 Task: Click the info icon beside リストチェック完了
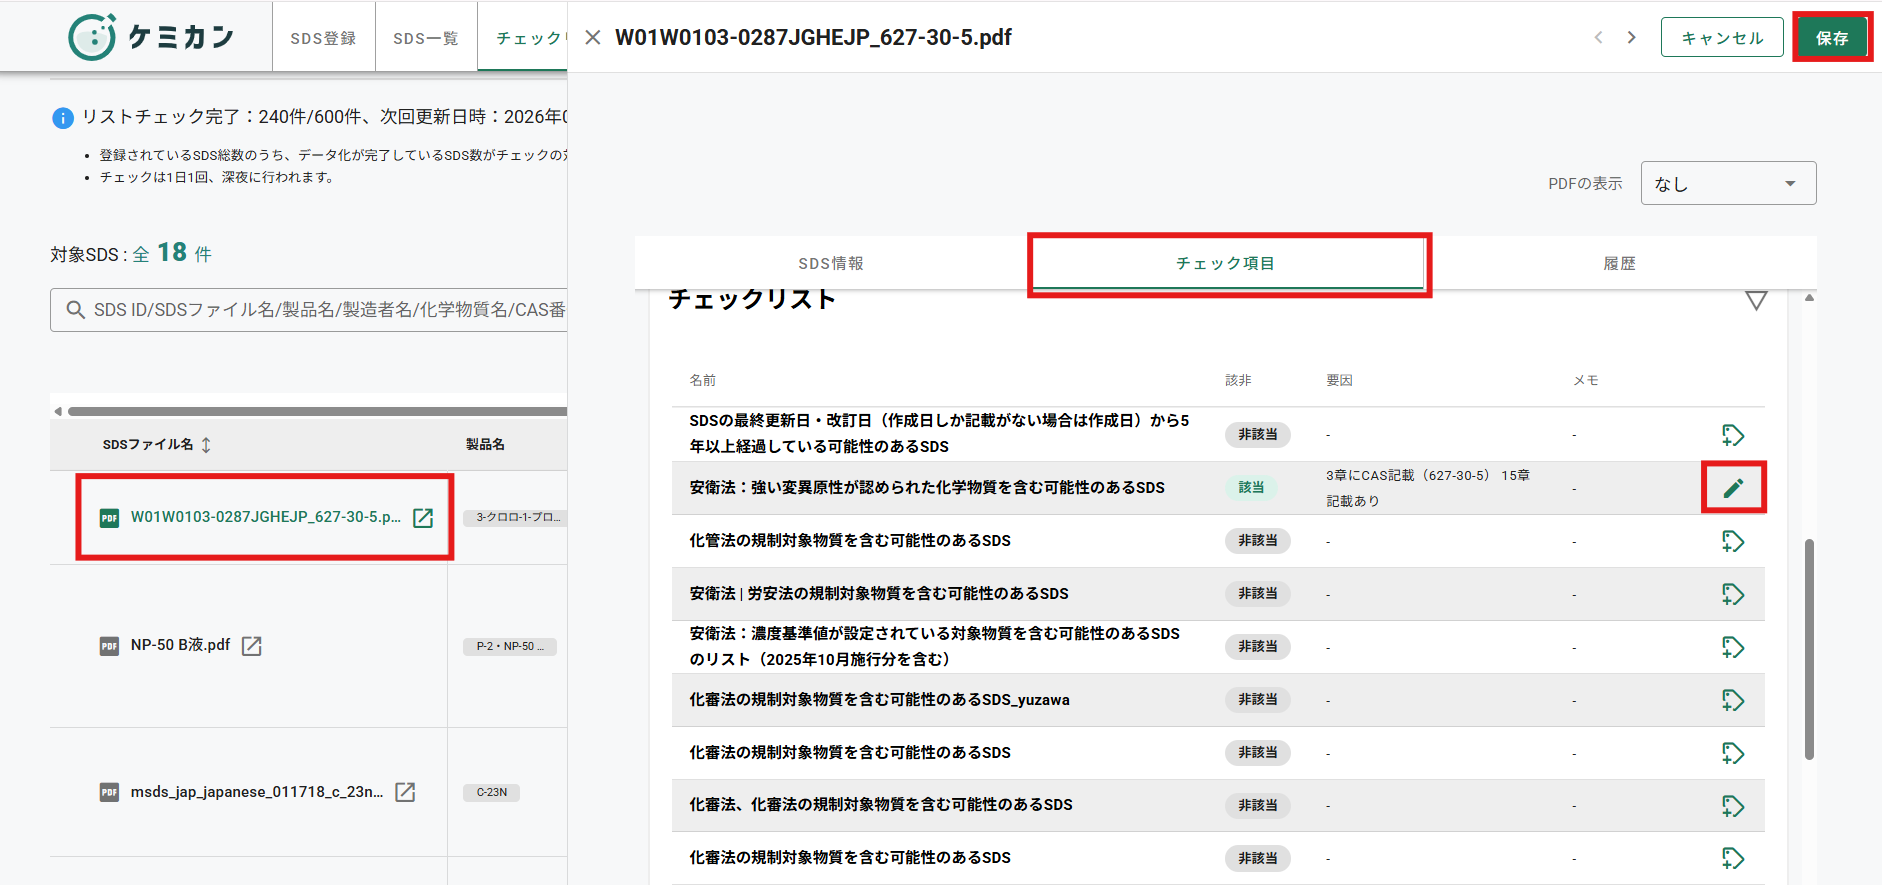tap(62, 118)
